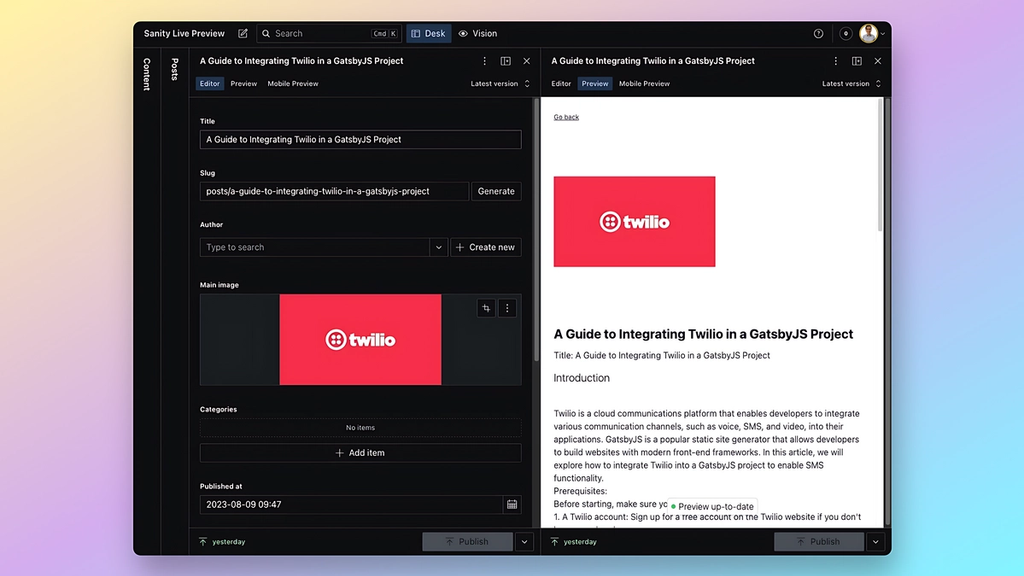Click Create new author button
Screen dimensions: 1024x576
pos(486,248)
